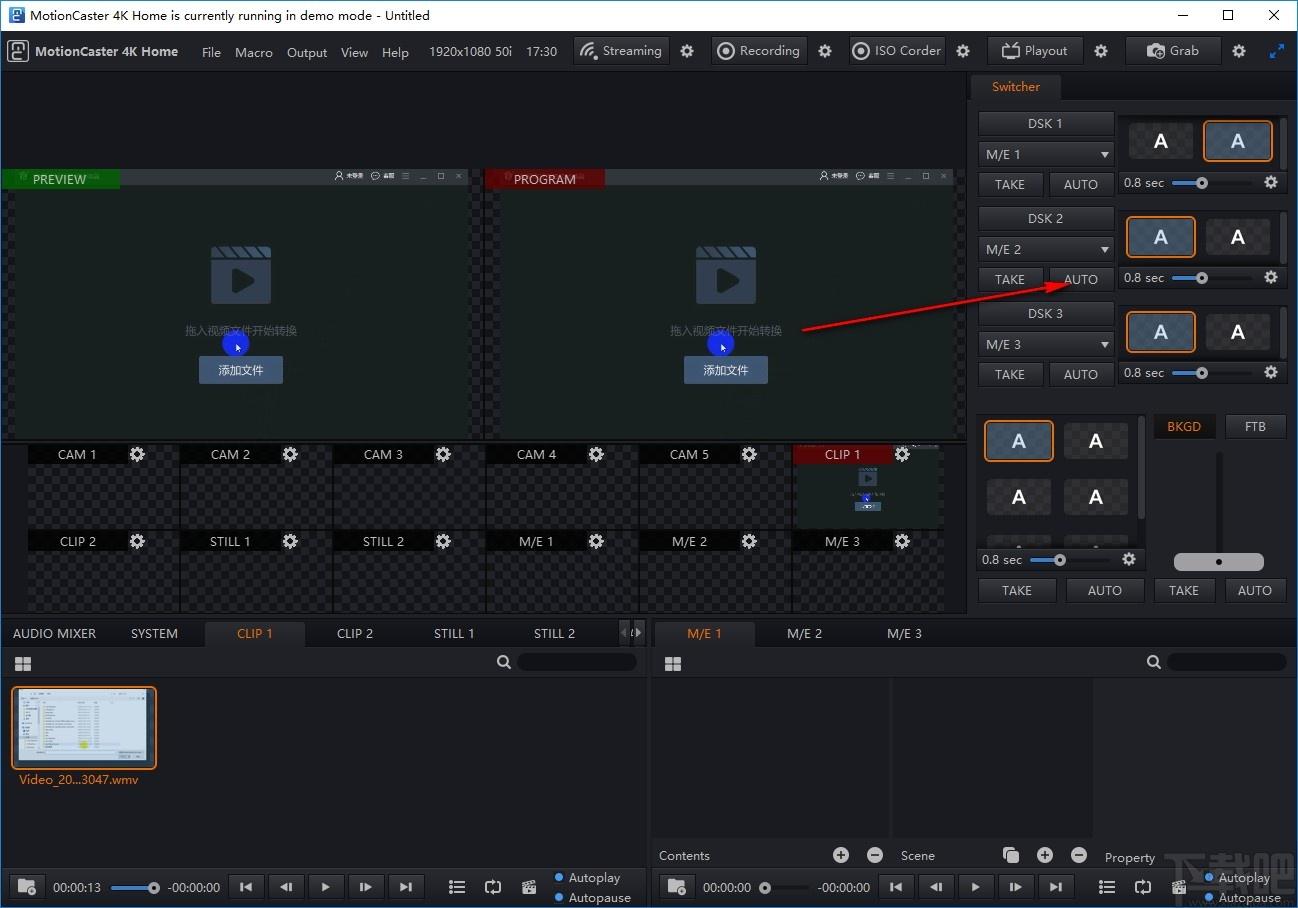The image size is (1298, 908).
Task: Open STILL 1 source settings gear
Action: (290, 541)
